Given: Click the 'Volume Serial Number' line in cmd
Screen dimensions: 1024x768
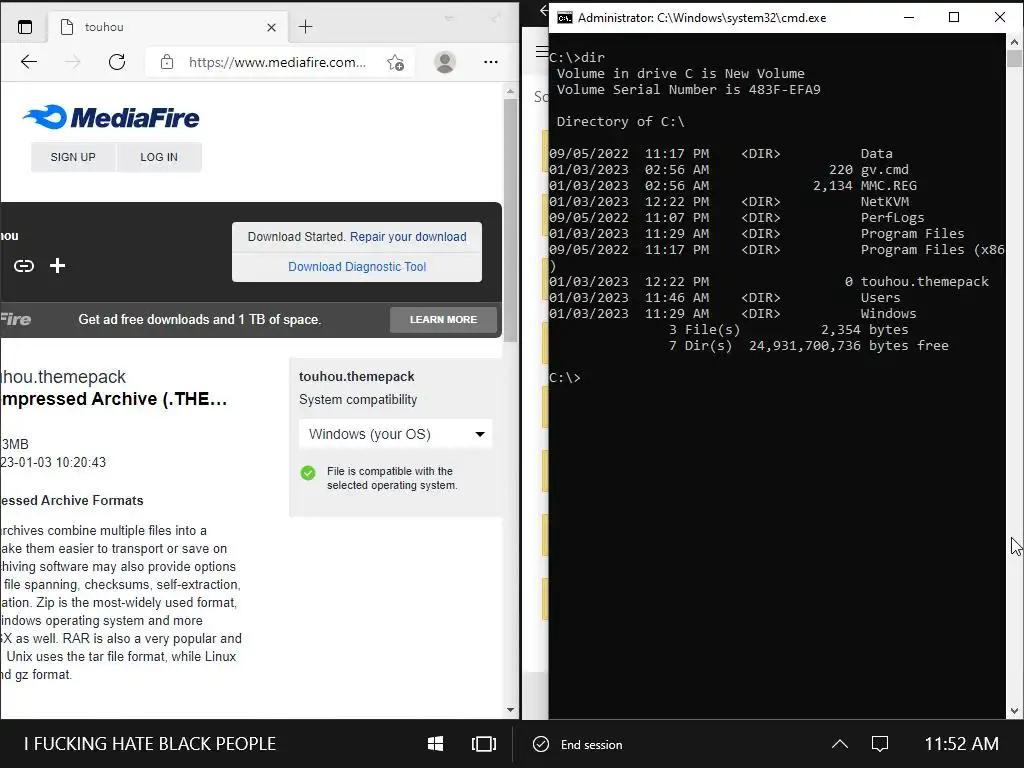Looking at the screenshot, I should click(x=688, y=89).
